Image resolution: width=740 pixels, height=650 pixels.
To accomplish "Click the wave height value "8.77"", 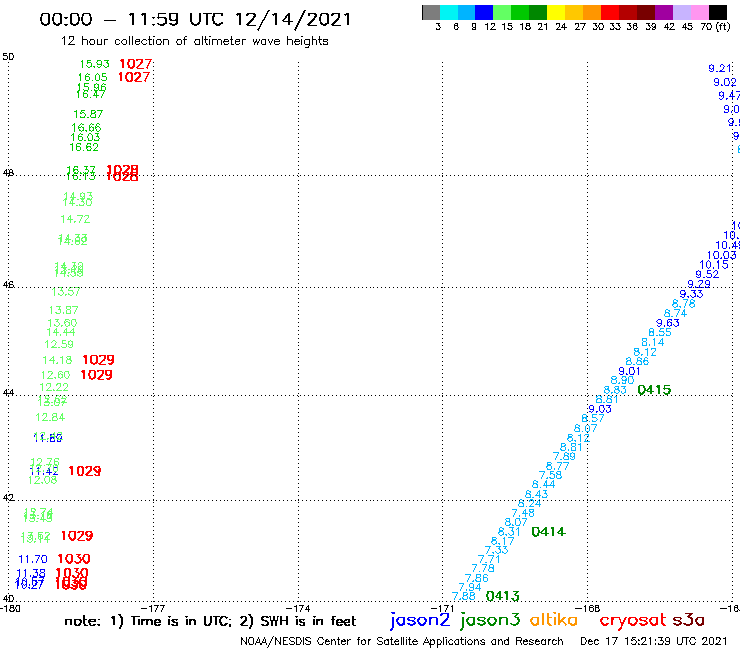I will coord(557,466).
